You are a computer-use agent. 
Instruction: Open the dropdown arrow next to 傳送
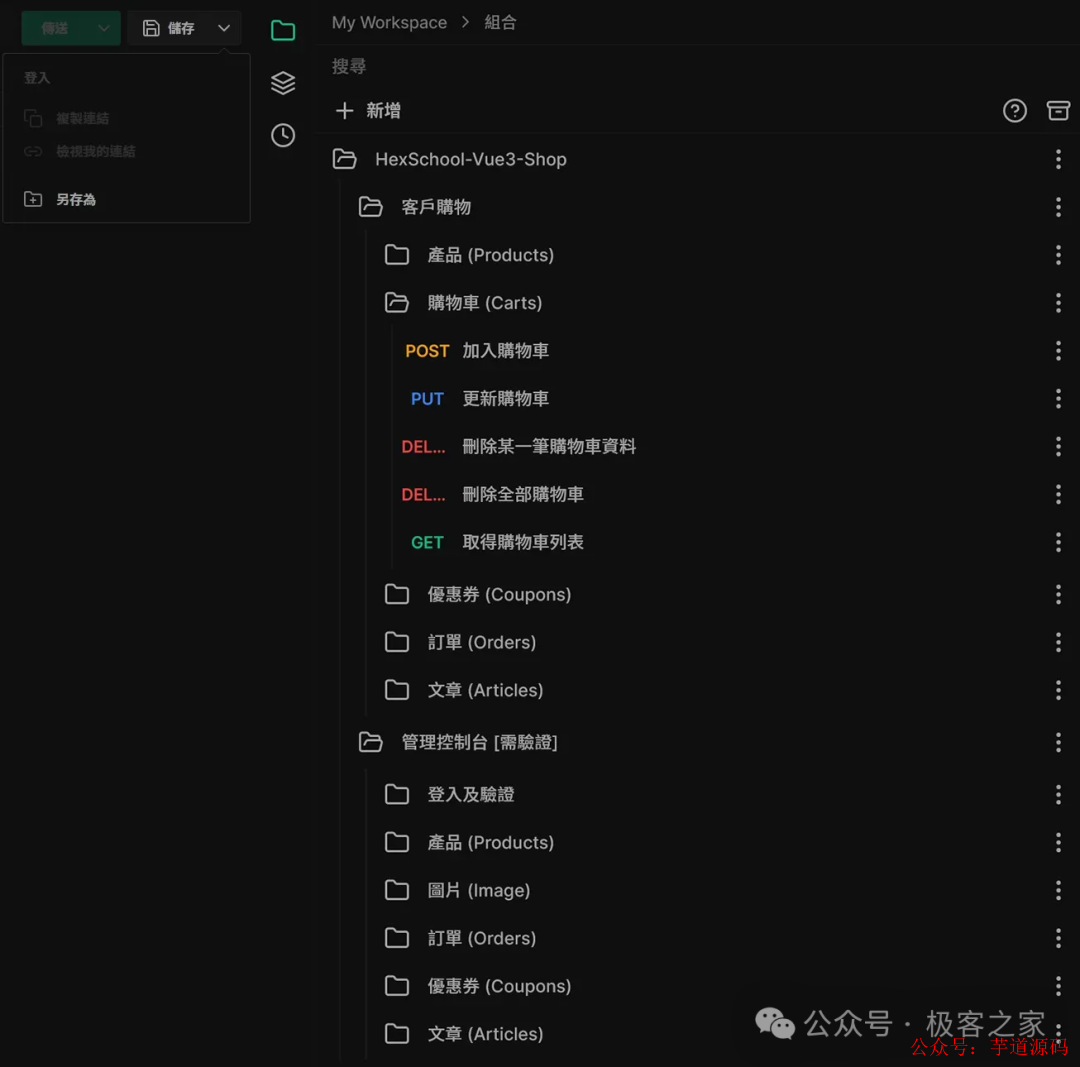pos(103,28)
